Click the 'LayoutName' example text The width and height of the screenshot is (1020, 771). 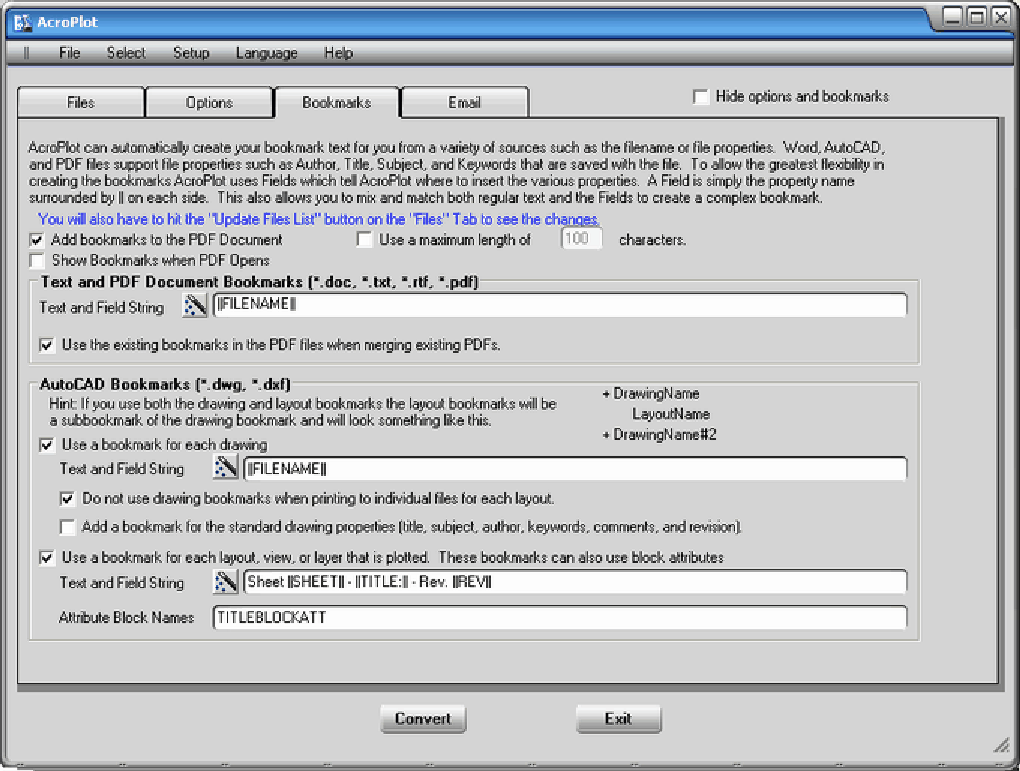click(671, 414)
